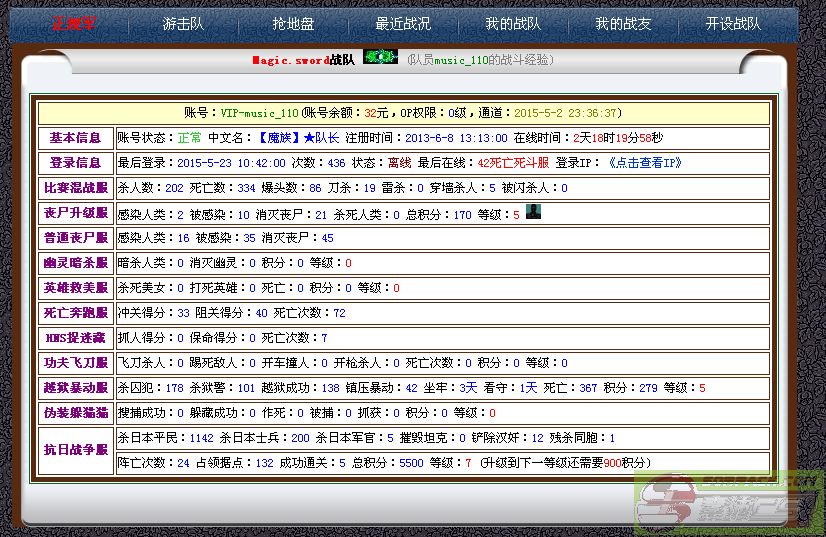Click the zombie level avatar icon

pyautogui.click(x=533, y=212)
